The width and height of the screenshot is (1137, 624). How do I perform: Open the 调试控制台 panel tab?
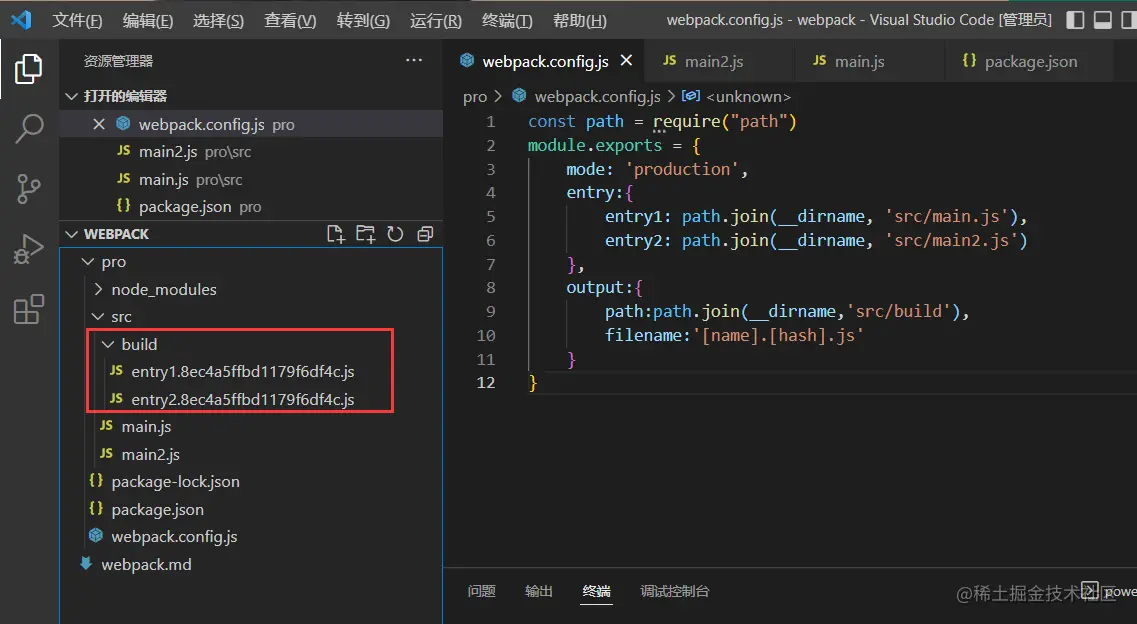coord(675,591)
